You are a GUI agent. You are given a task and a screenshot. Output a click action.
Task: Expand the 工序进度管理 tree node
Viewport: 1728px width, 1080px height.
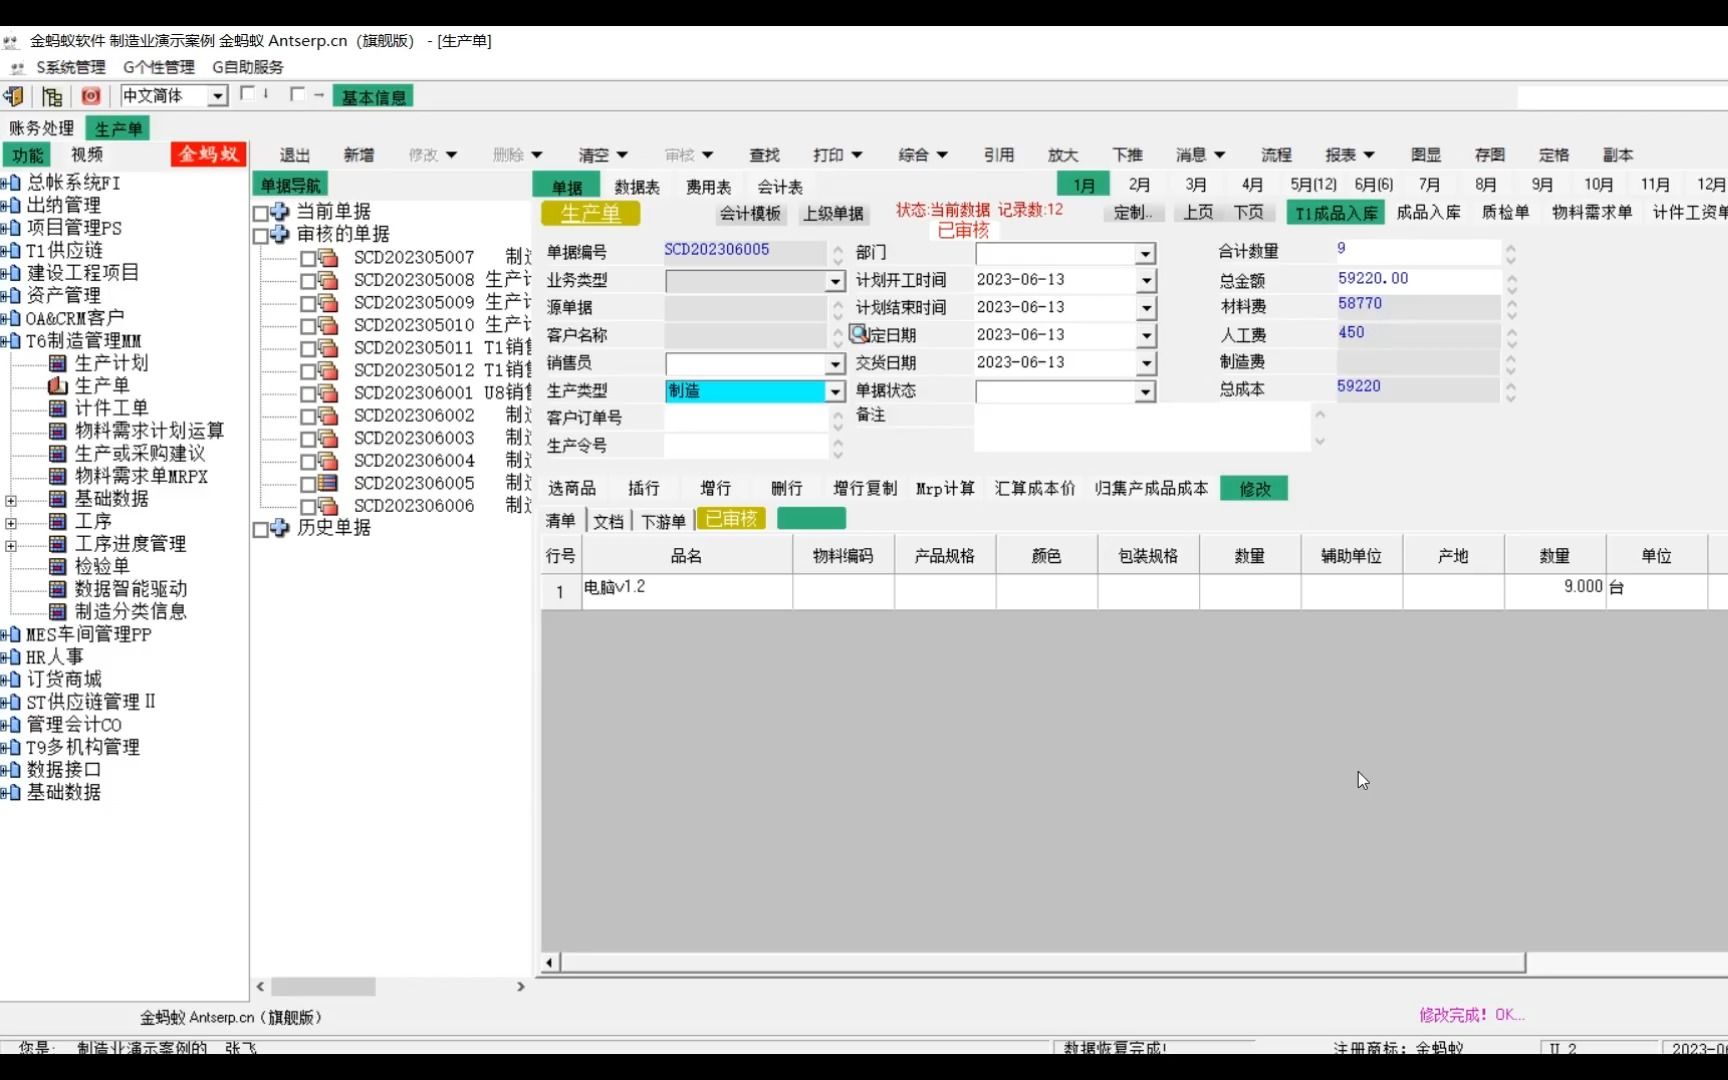tap(11, 545)
